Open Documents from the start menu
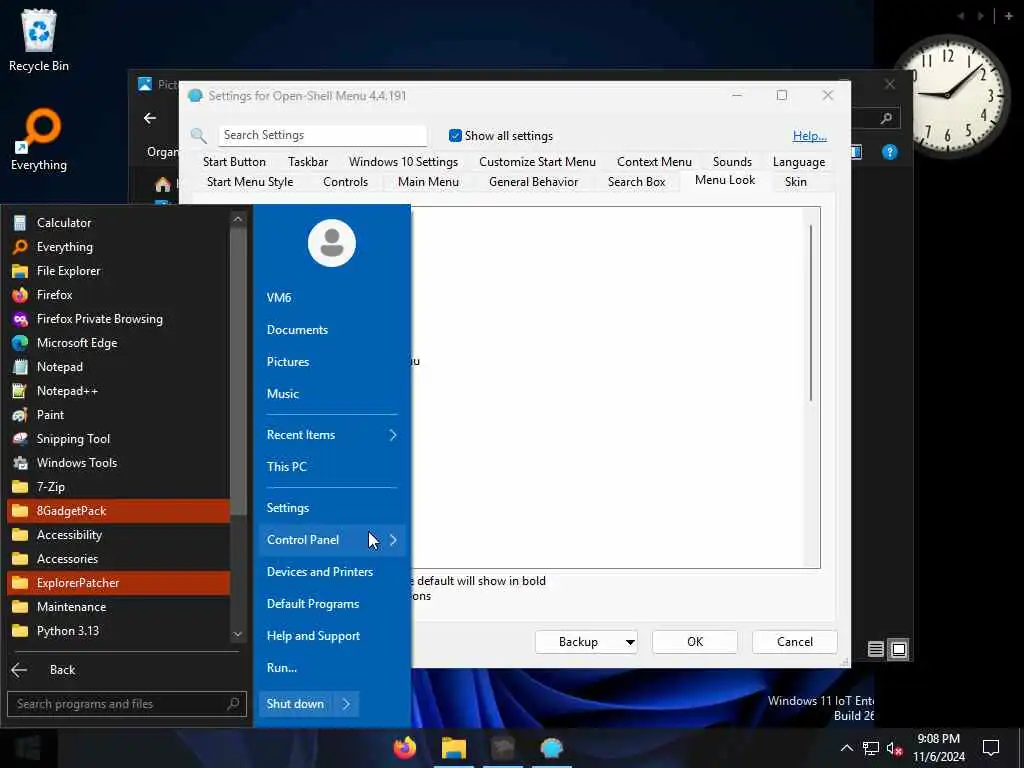 point(332,330)
